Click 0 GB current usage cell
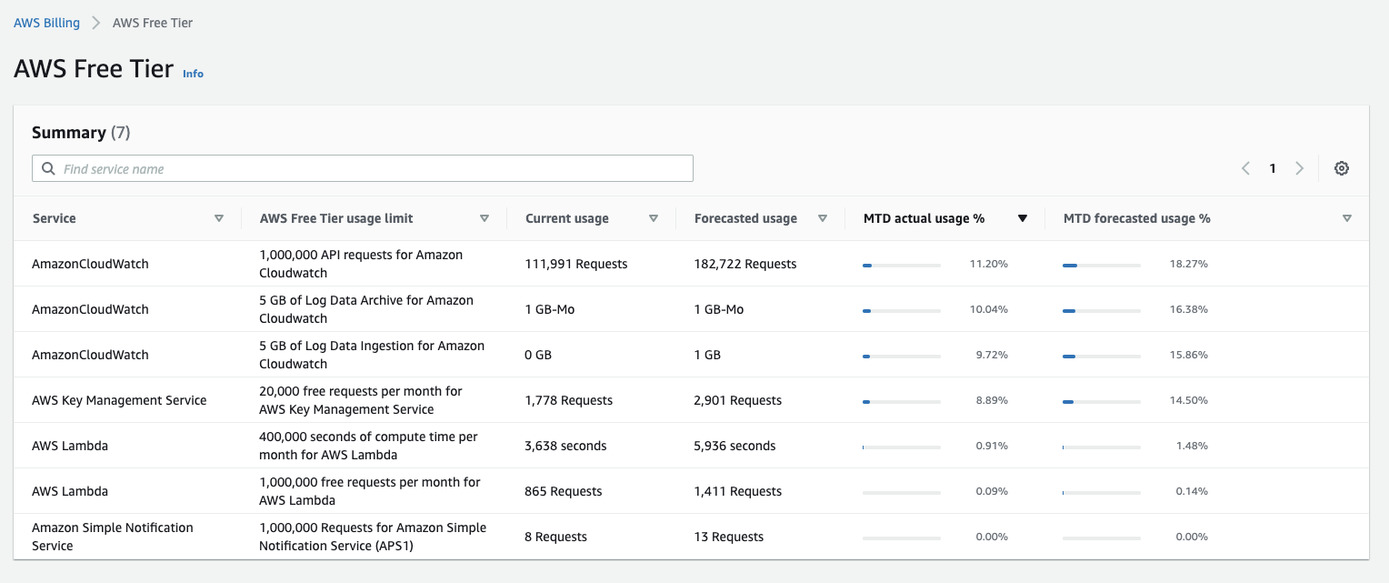Screen dimensions: 1389x583 (x=538, y=355)
